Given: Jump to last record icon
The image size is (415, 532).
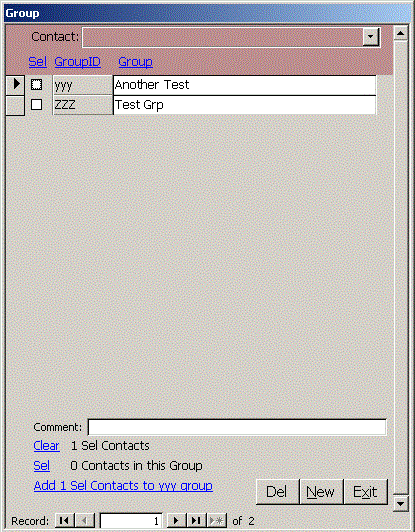Looking at the screenshot, I should (196, 520).
